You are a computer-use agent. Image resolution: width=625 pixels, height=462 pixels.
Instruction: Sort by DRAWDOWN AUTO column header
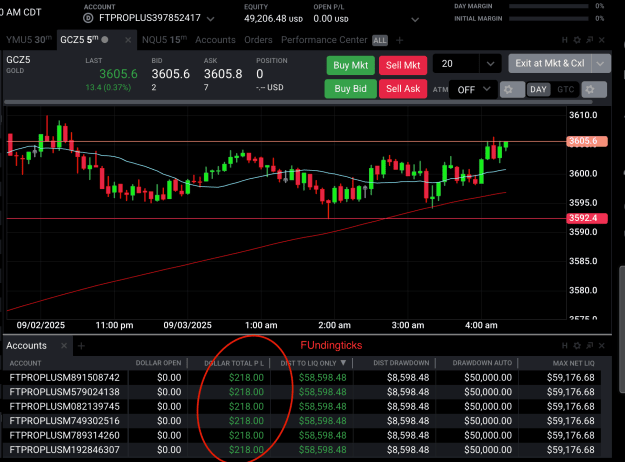pyautogui.click(x=482, y=363)
